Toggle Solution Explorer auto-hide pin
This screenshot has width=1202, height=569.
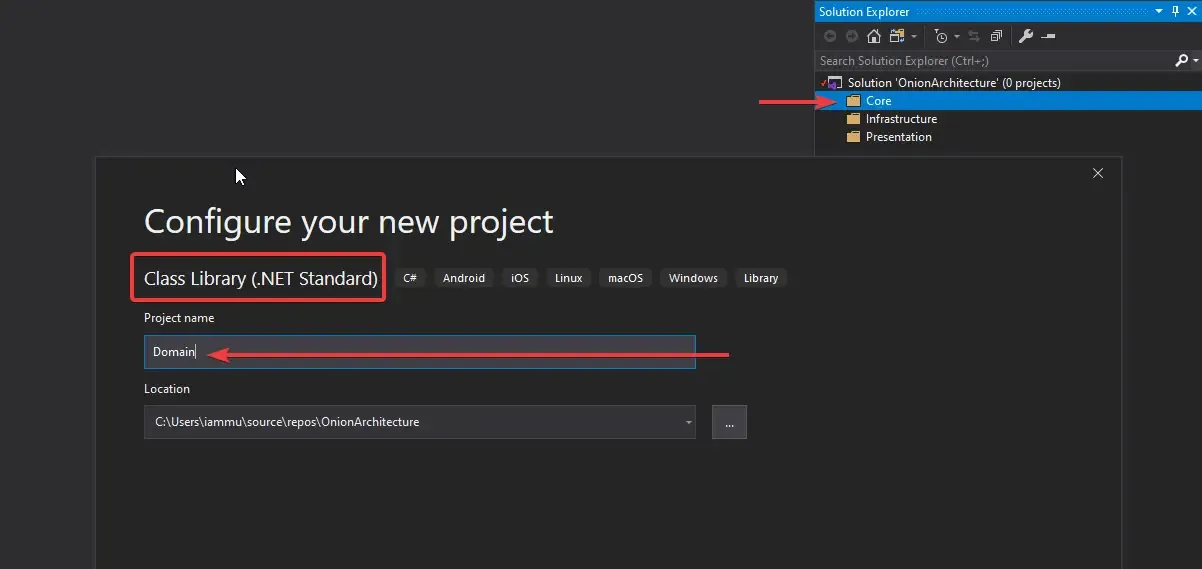coord(1176,12)
